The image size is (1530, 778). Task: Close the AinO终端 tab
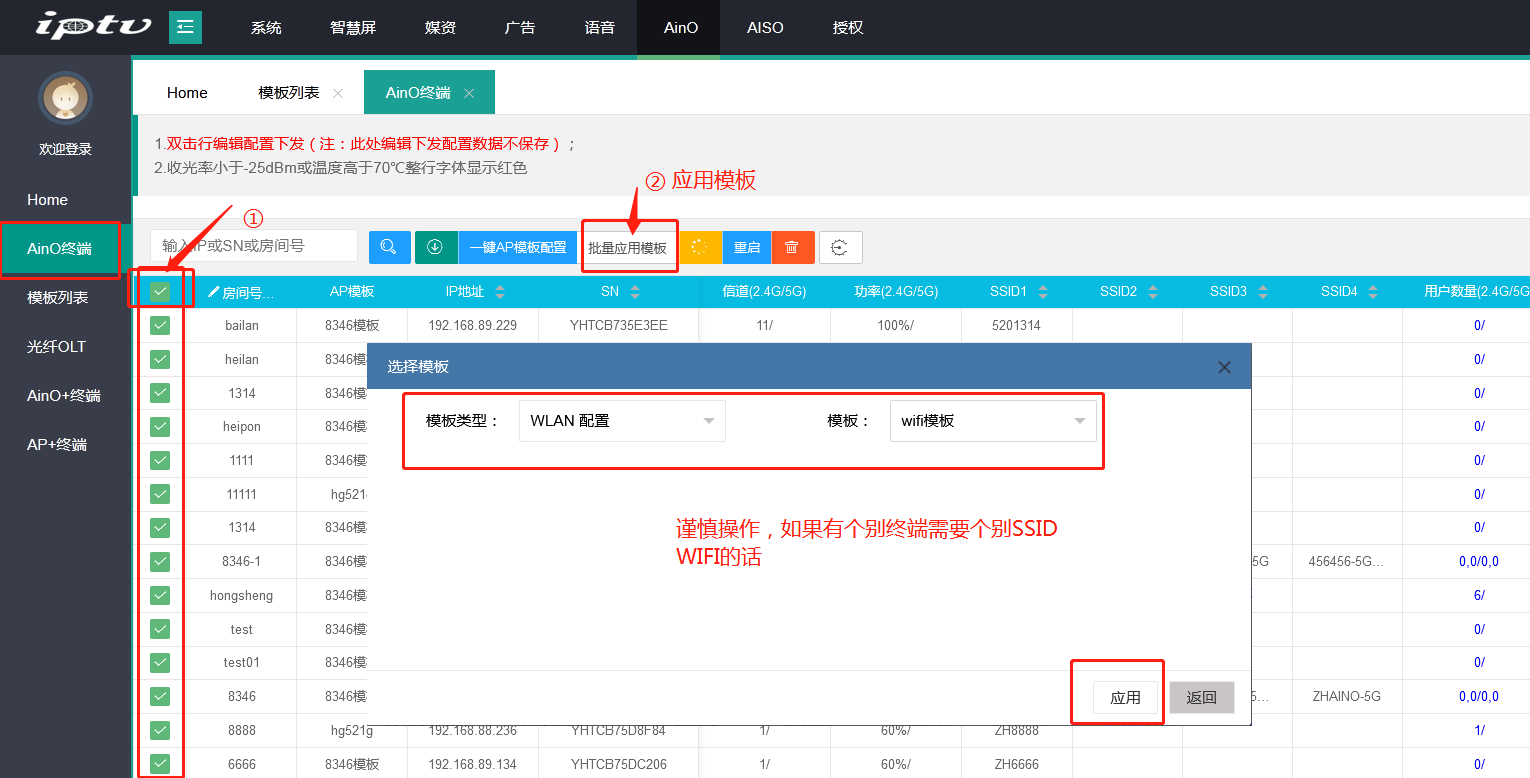[469, 93]
